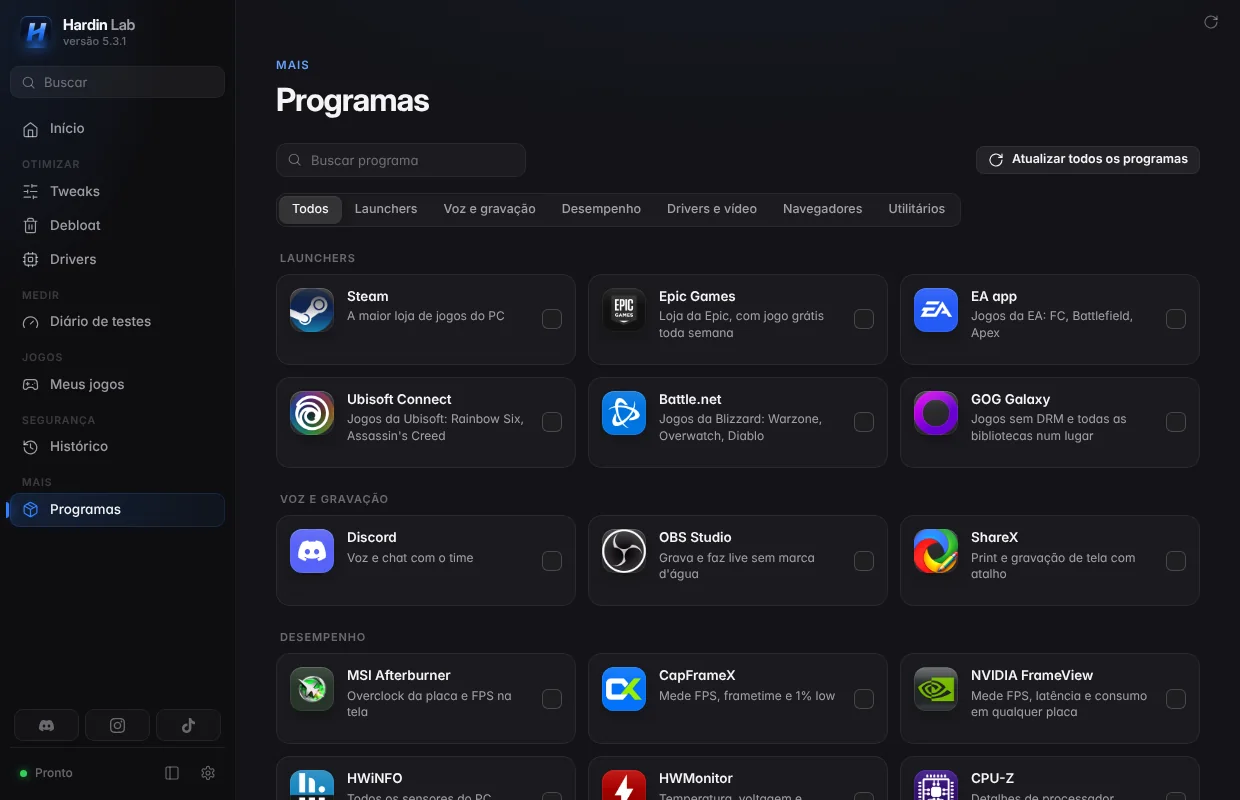
Task: Click the Epic Games app icon
Action: click(x=624, y=310)
